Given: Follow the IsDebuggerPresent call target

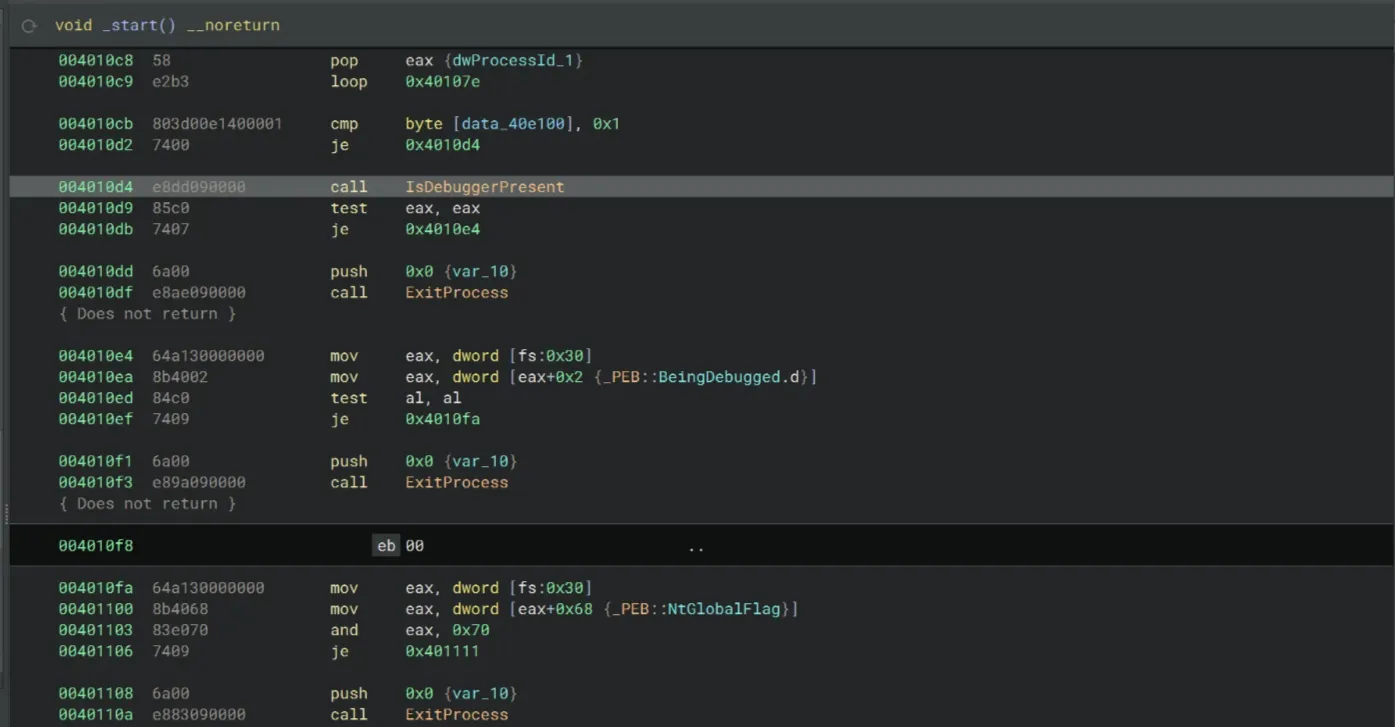Looking at the screenshot, I should pos(484,187).
